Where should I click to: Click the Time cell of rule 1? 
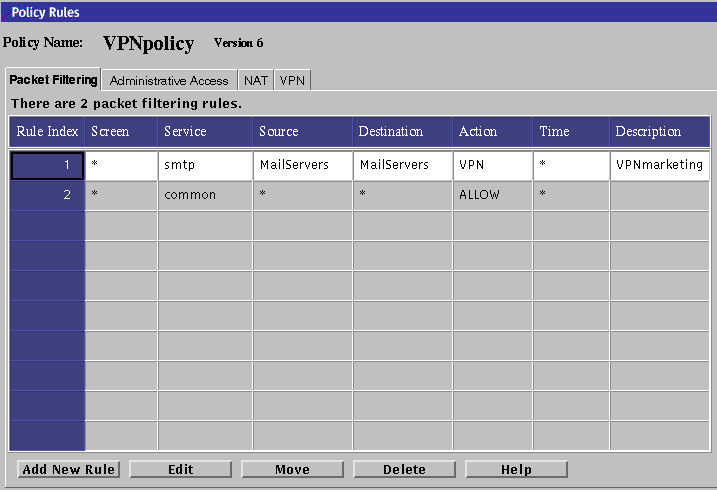571,165
